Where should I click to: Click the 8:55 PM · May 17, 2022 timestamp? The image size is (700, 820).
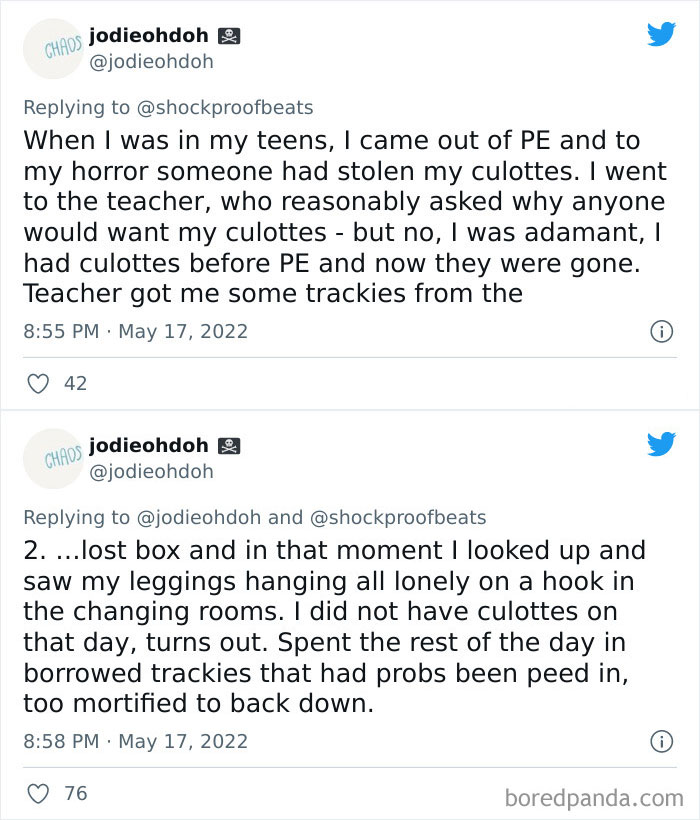tap(135, 331)
